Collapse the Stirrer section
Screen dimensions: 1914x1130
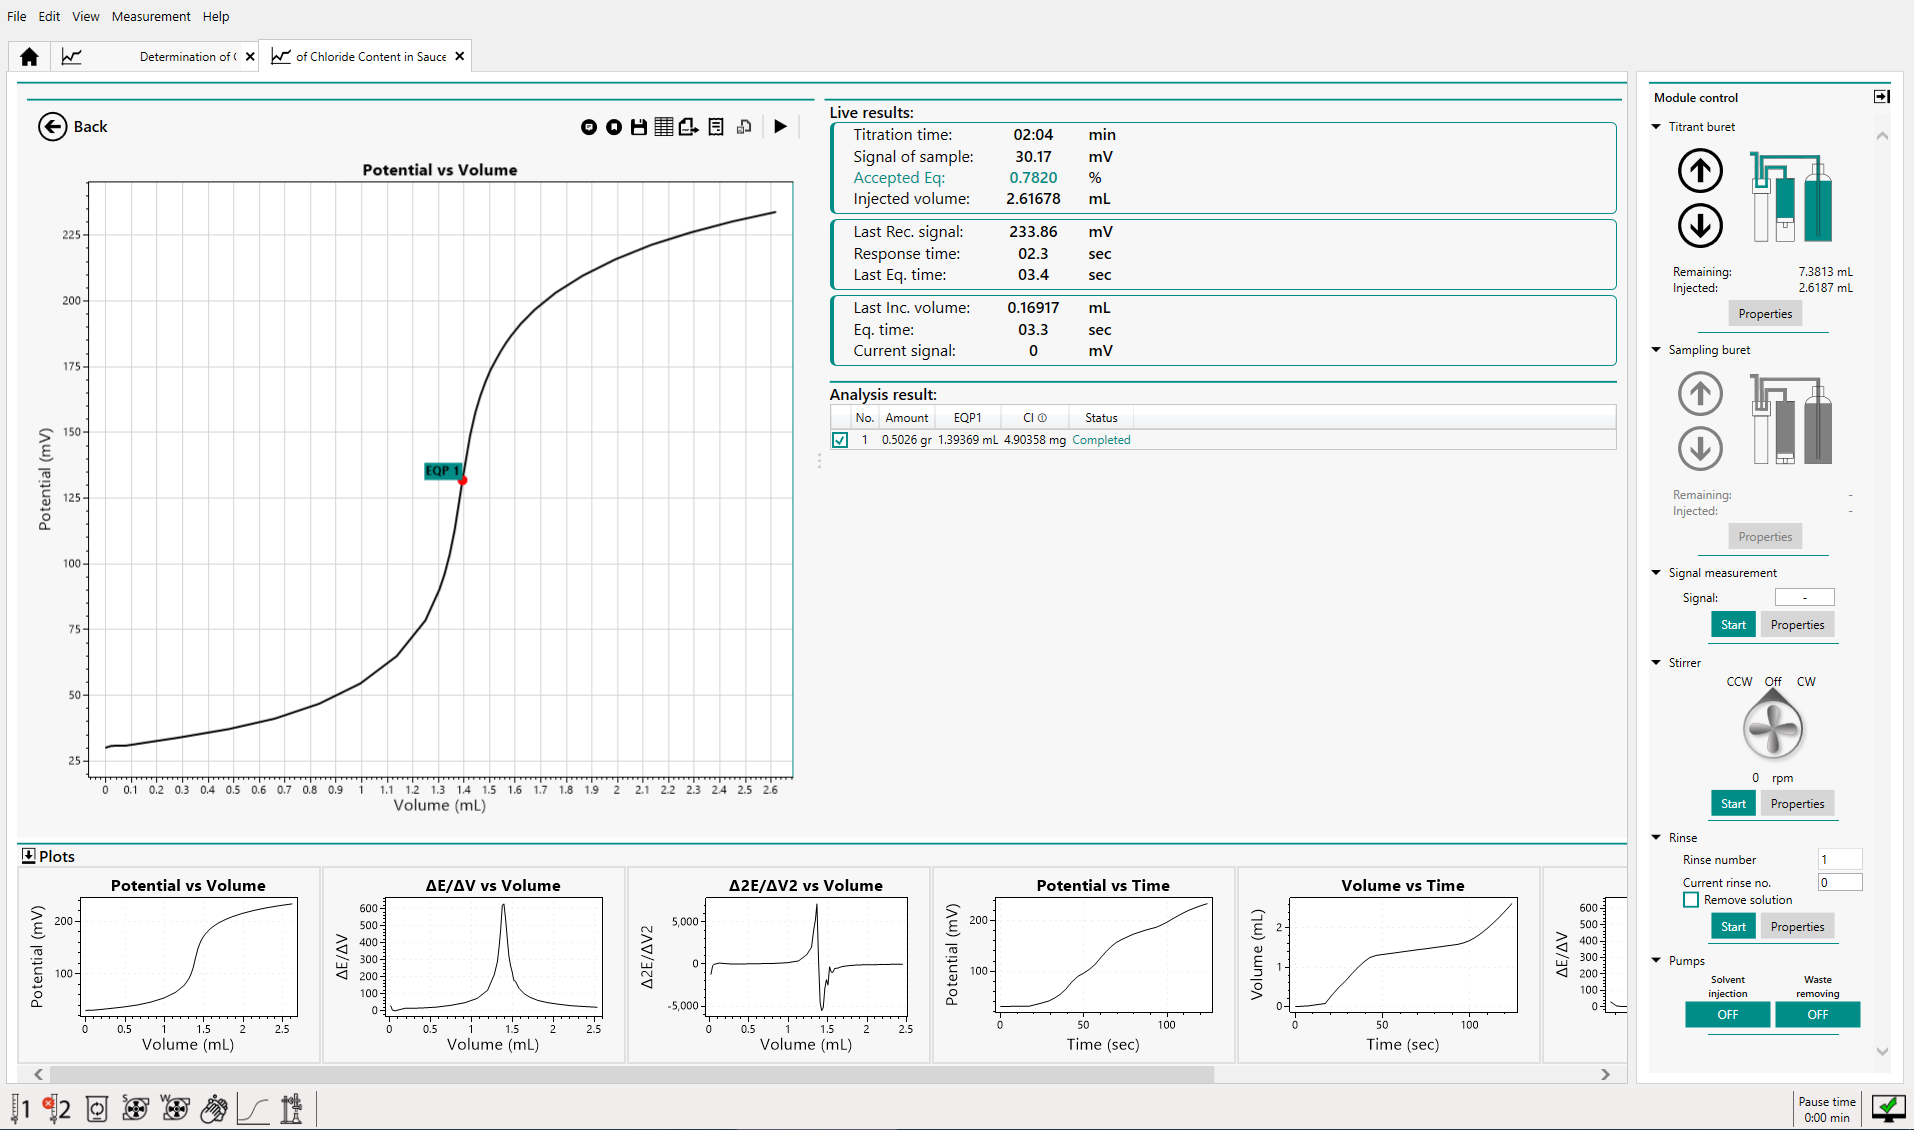1656,663
